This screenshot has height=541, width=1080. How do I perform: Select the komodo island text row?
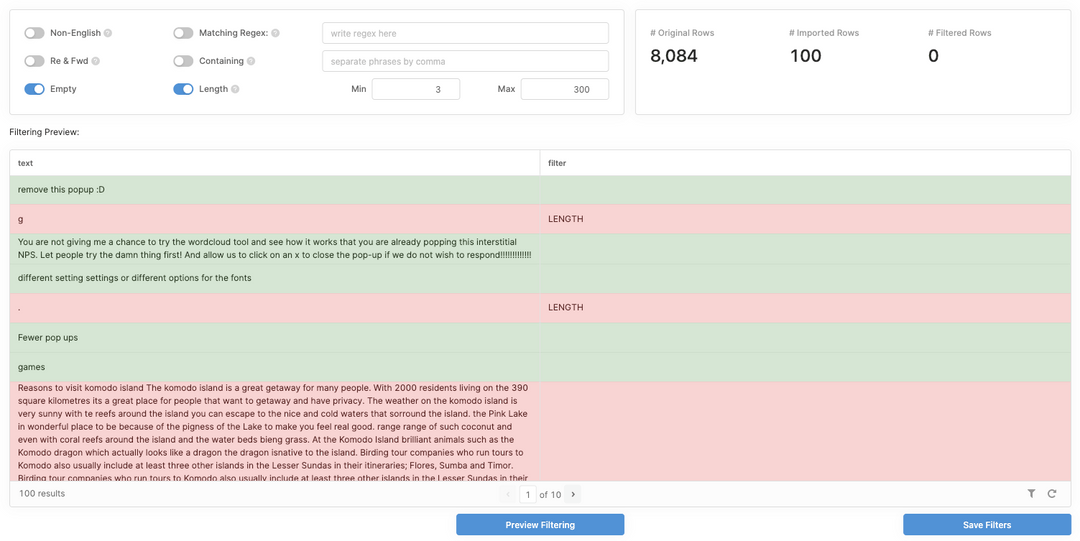(x=540, y=431)
